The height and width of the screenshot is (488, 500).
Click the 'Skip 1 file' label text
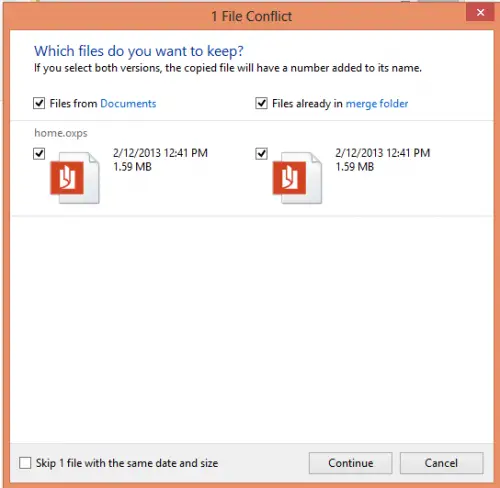click(127, 463)
